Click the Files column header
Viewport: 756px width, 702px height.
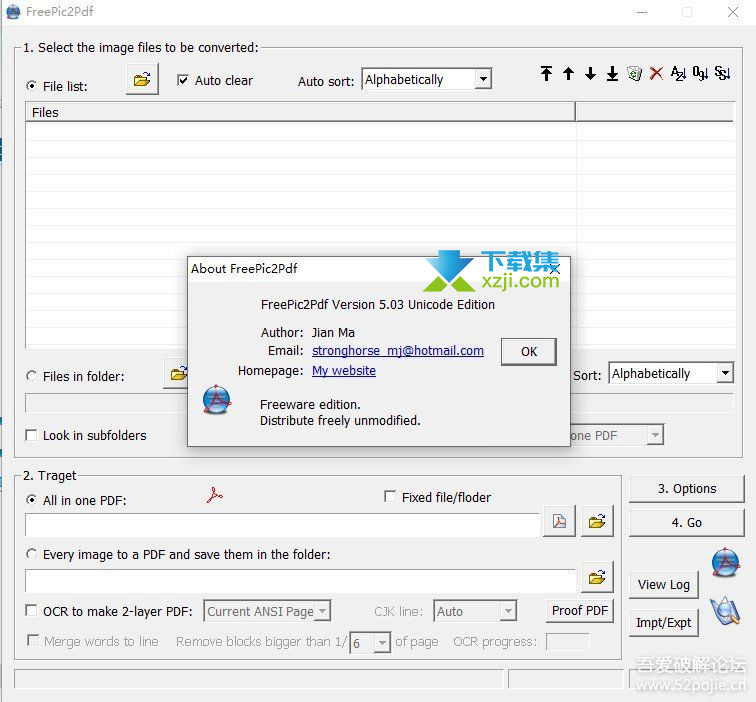coord(300,112)
